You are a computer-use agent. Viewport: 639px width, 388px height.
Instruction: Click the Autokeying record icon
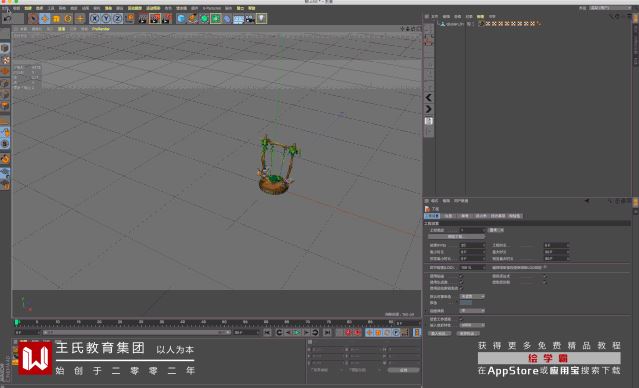pyautogui.click(x=357, y=333)
